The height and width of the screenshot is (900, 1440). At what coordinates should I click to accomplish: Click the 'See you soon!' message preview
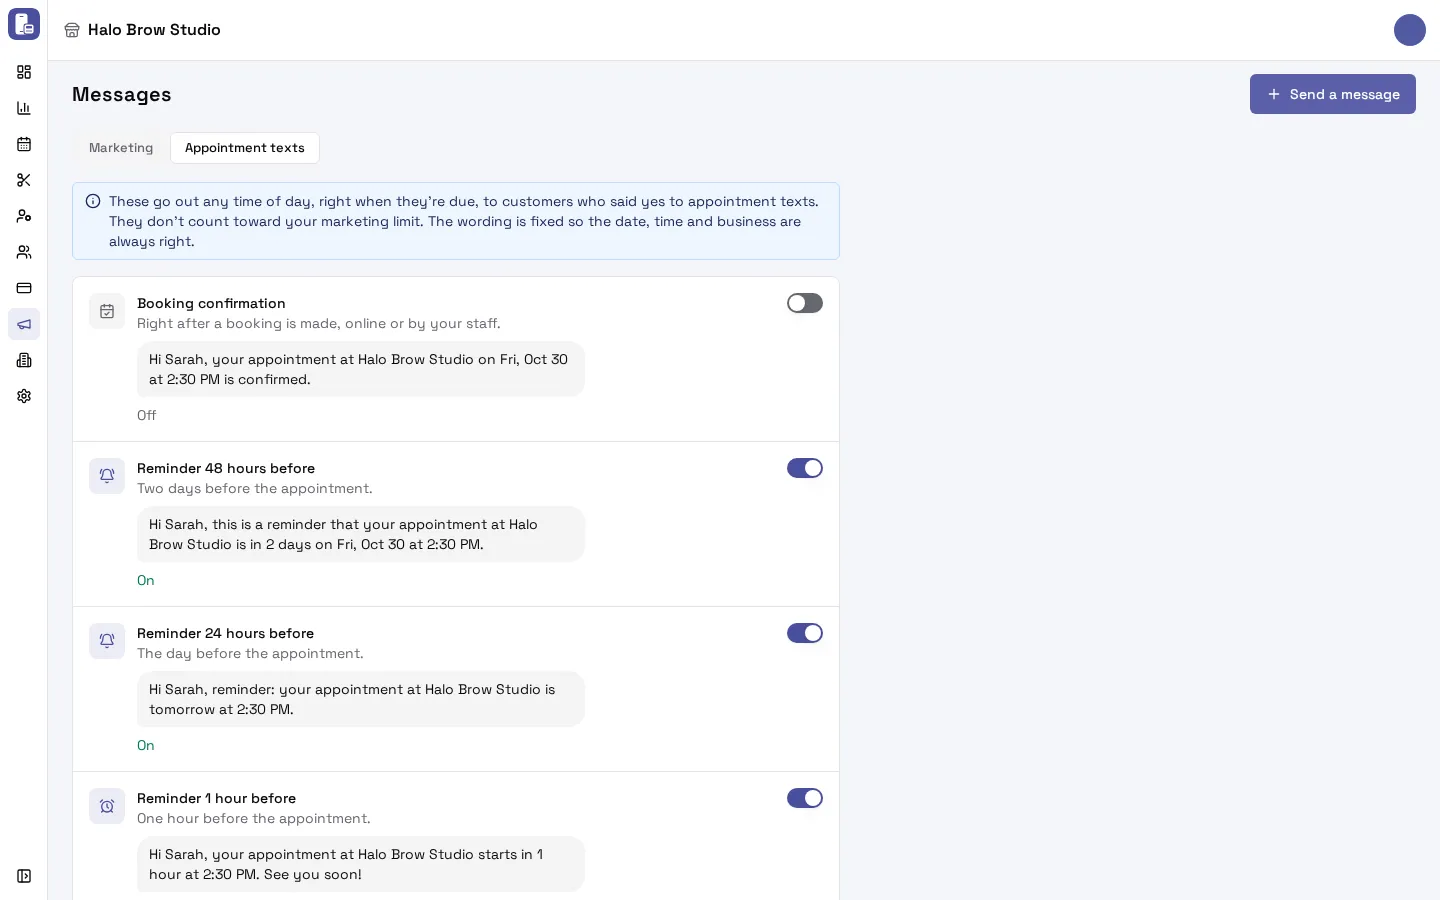(x=361, y=864)
